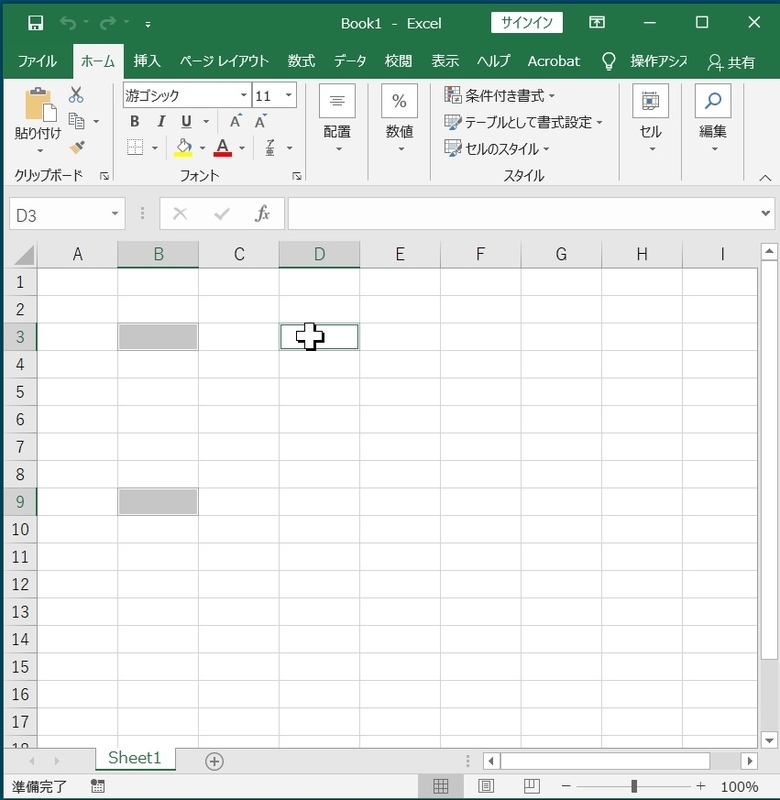Expand fill color palette arrow
The width and height of the screenshot is (780, 800).
point(203,148)
